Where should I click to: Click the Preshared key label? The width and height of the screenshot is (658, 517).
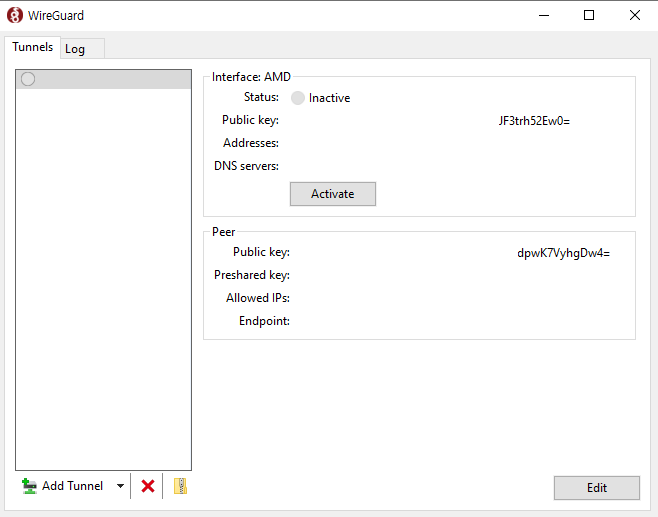(251, 275)
